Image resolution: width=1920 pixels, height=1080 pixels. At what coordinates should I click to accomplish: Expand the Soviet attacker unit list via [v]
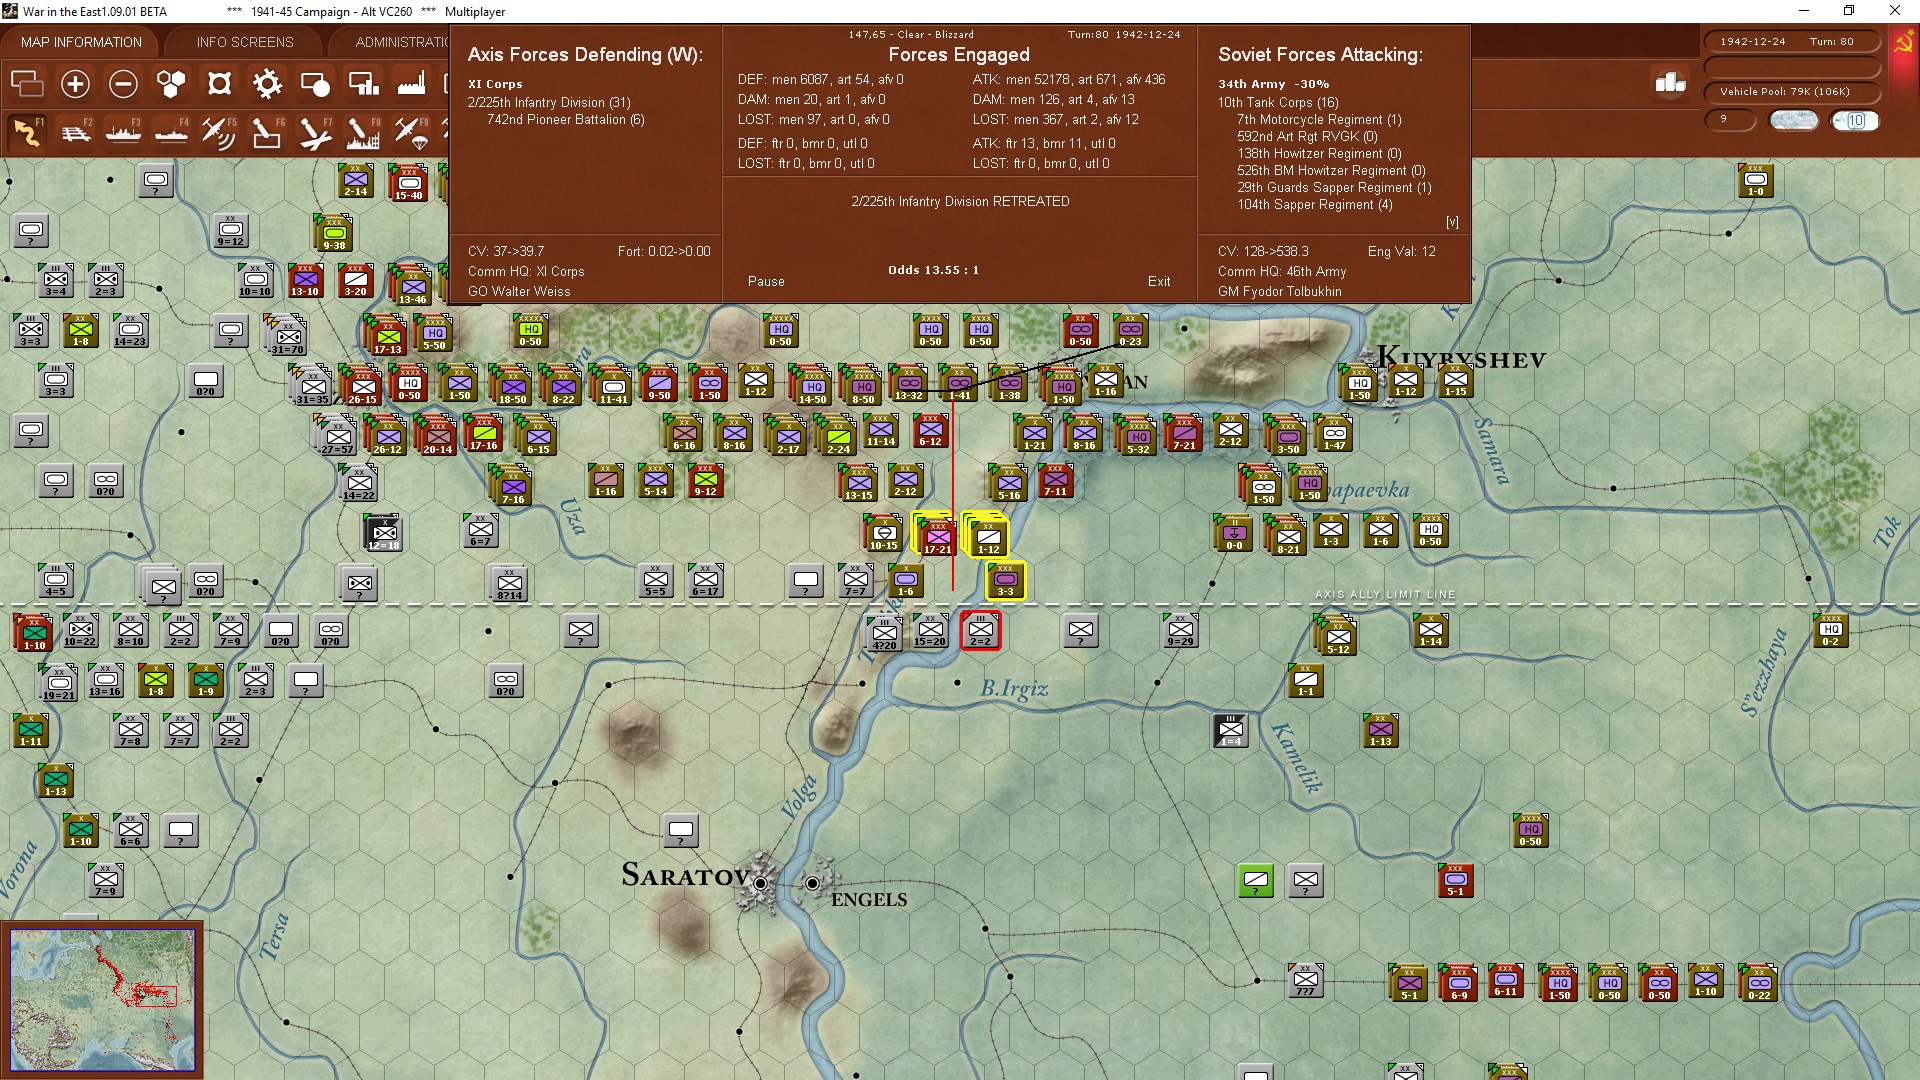click(x=1453, y=221)
